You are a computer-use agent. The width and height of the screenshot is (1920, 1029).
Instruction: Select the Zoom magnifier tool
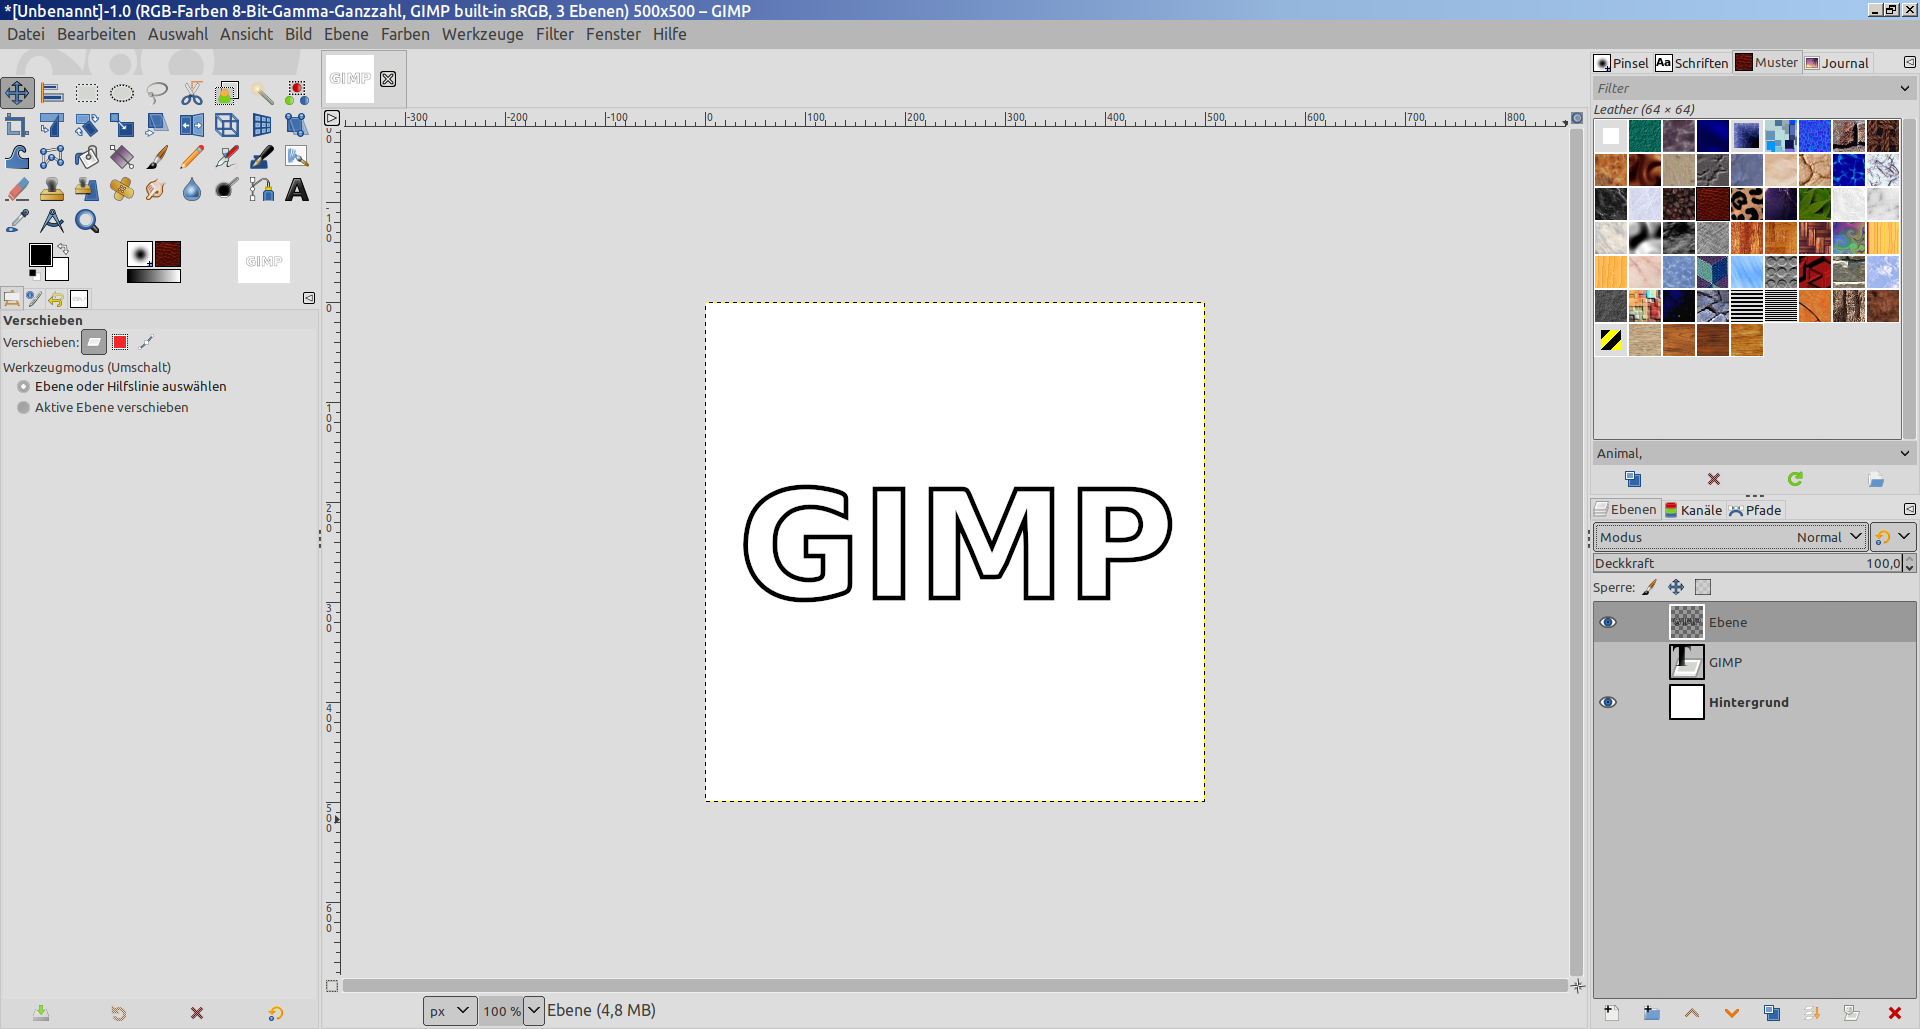(87, 221)
